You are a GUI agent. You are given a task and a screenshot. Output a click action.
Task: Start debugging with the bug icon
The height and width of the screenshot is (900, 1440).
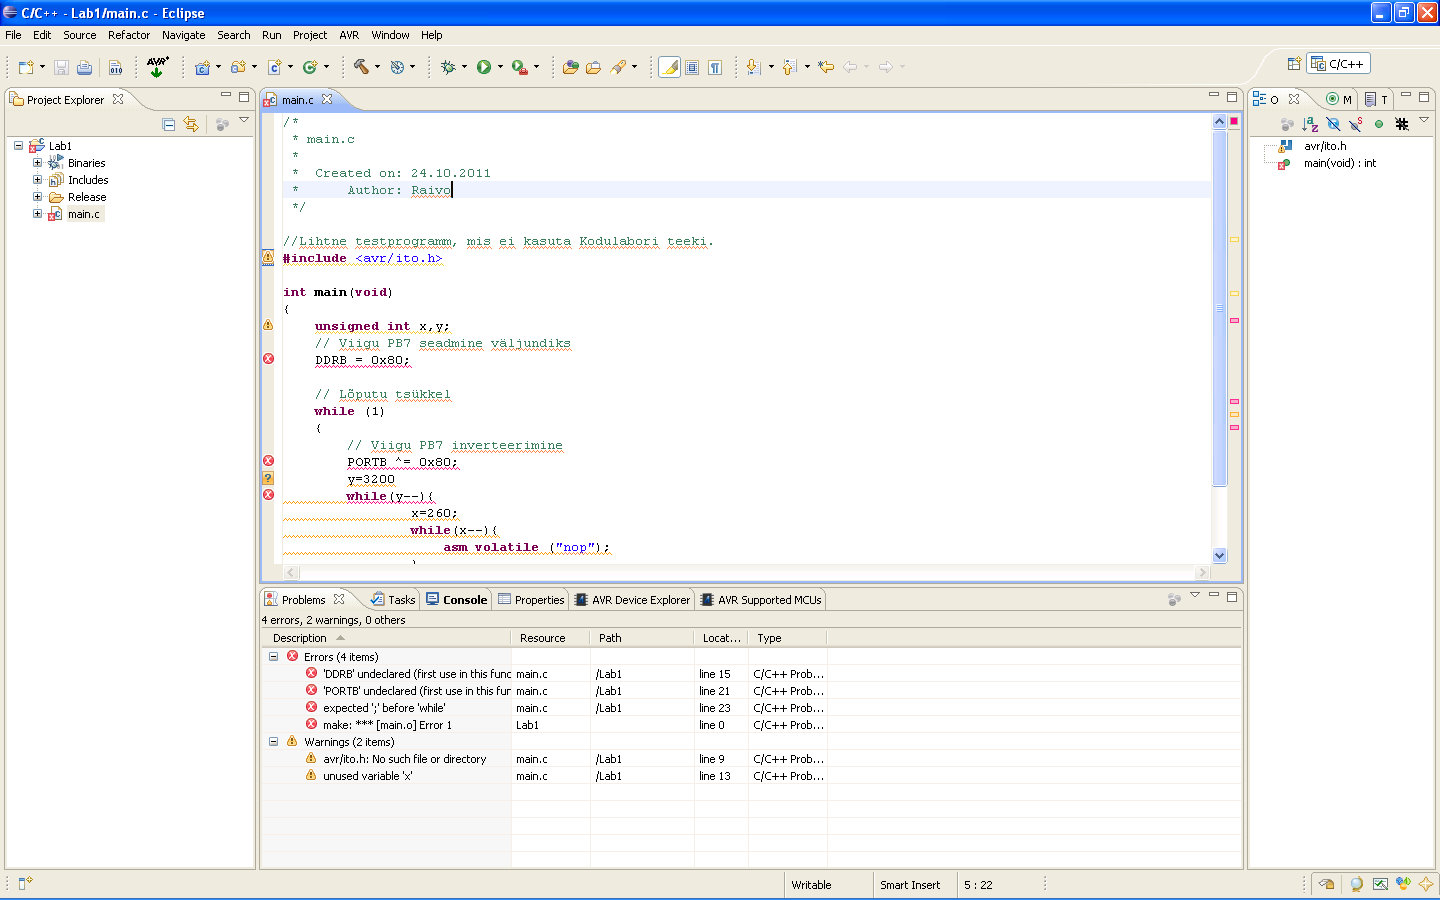pos(448,67)
